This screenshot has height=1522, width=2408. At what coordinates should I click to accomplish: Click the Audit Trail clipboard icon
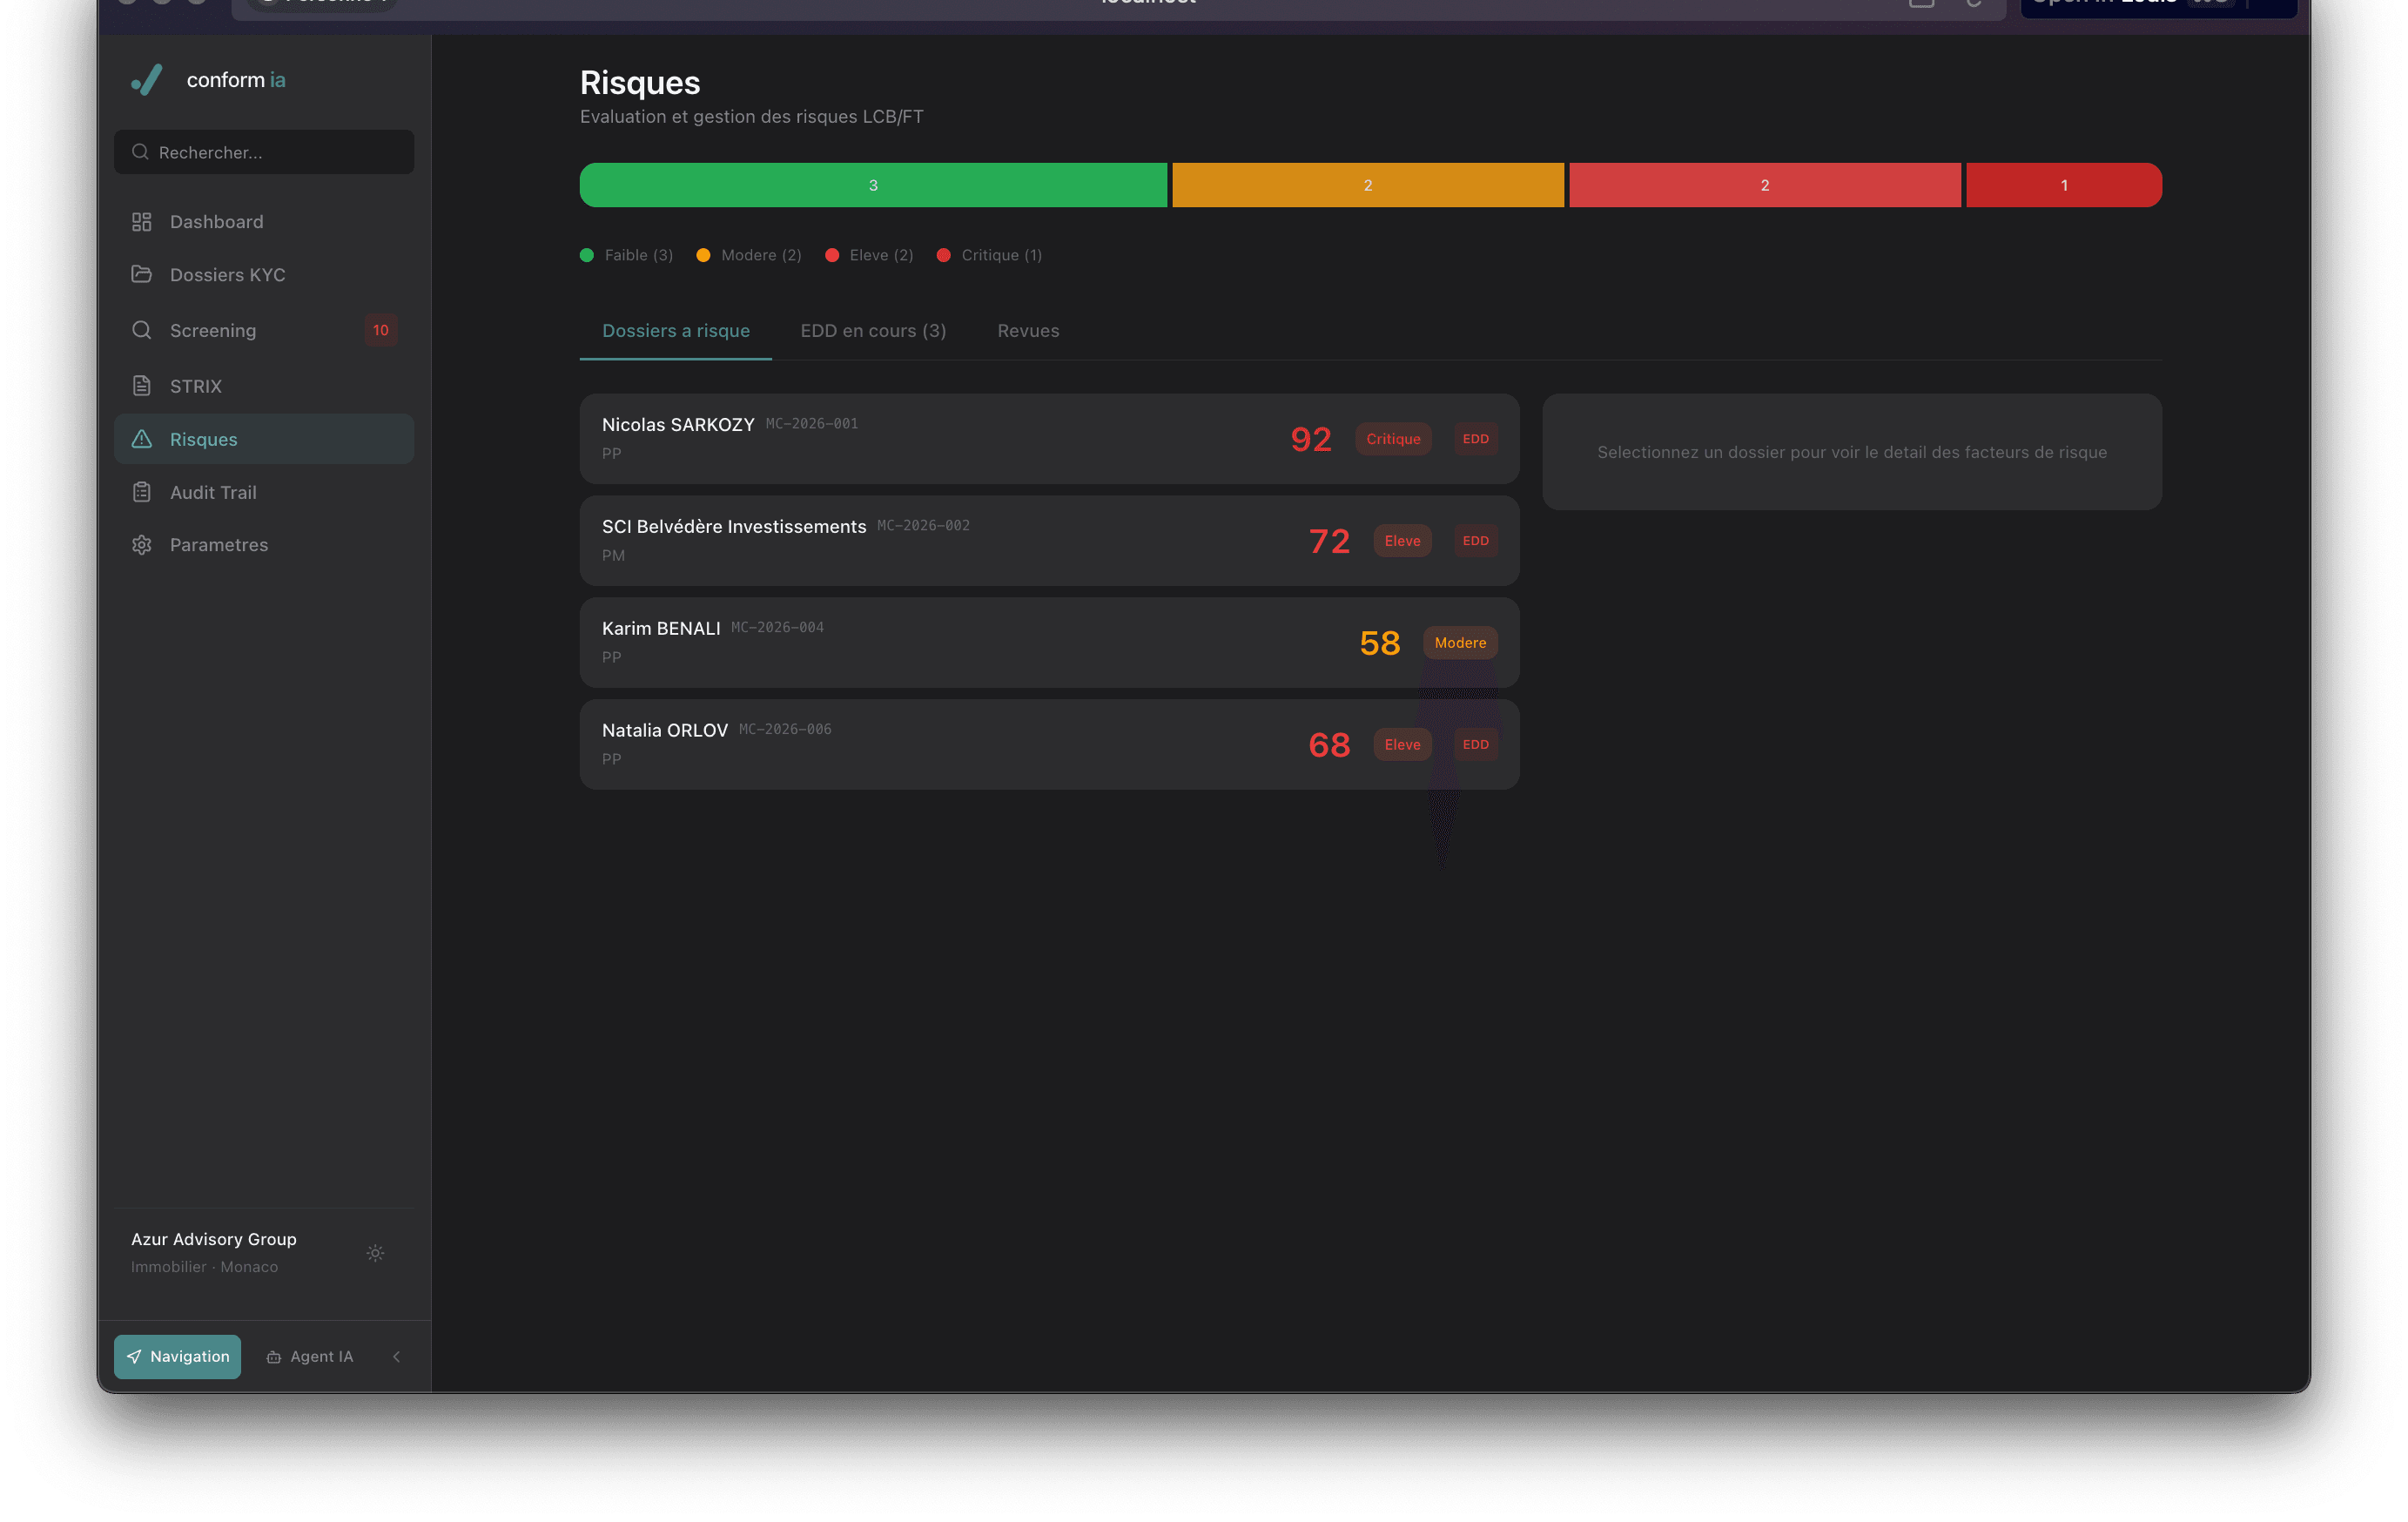(141, 492)
